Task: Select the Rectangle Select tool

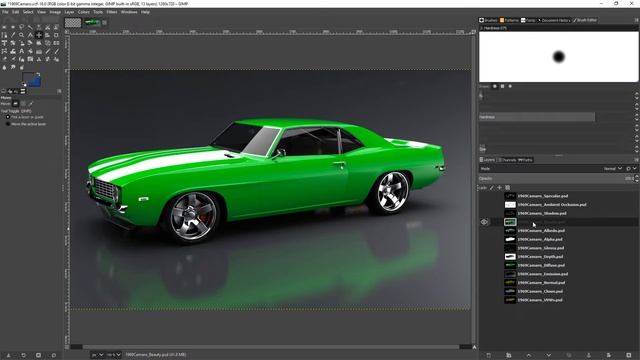Action: click(x=4, y=27)
